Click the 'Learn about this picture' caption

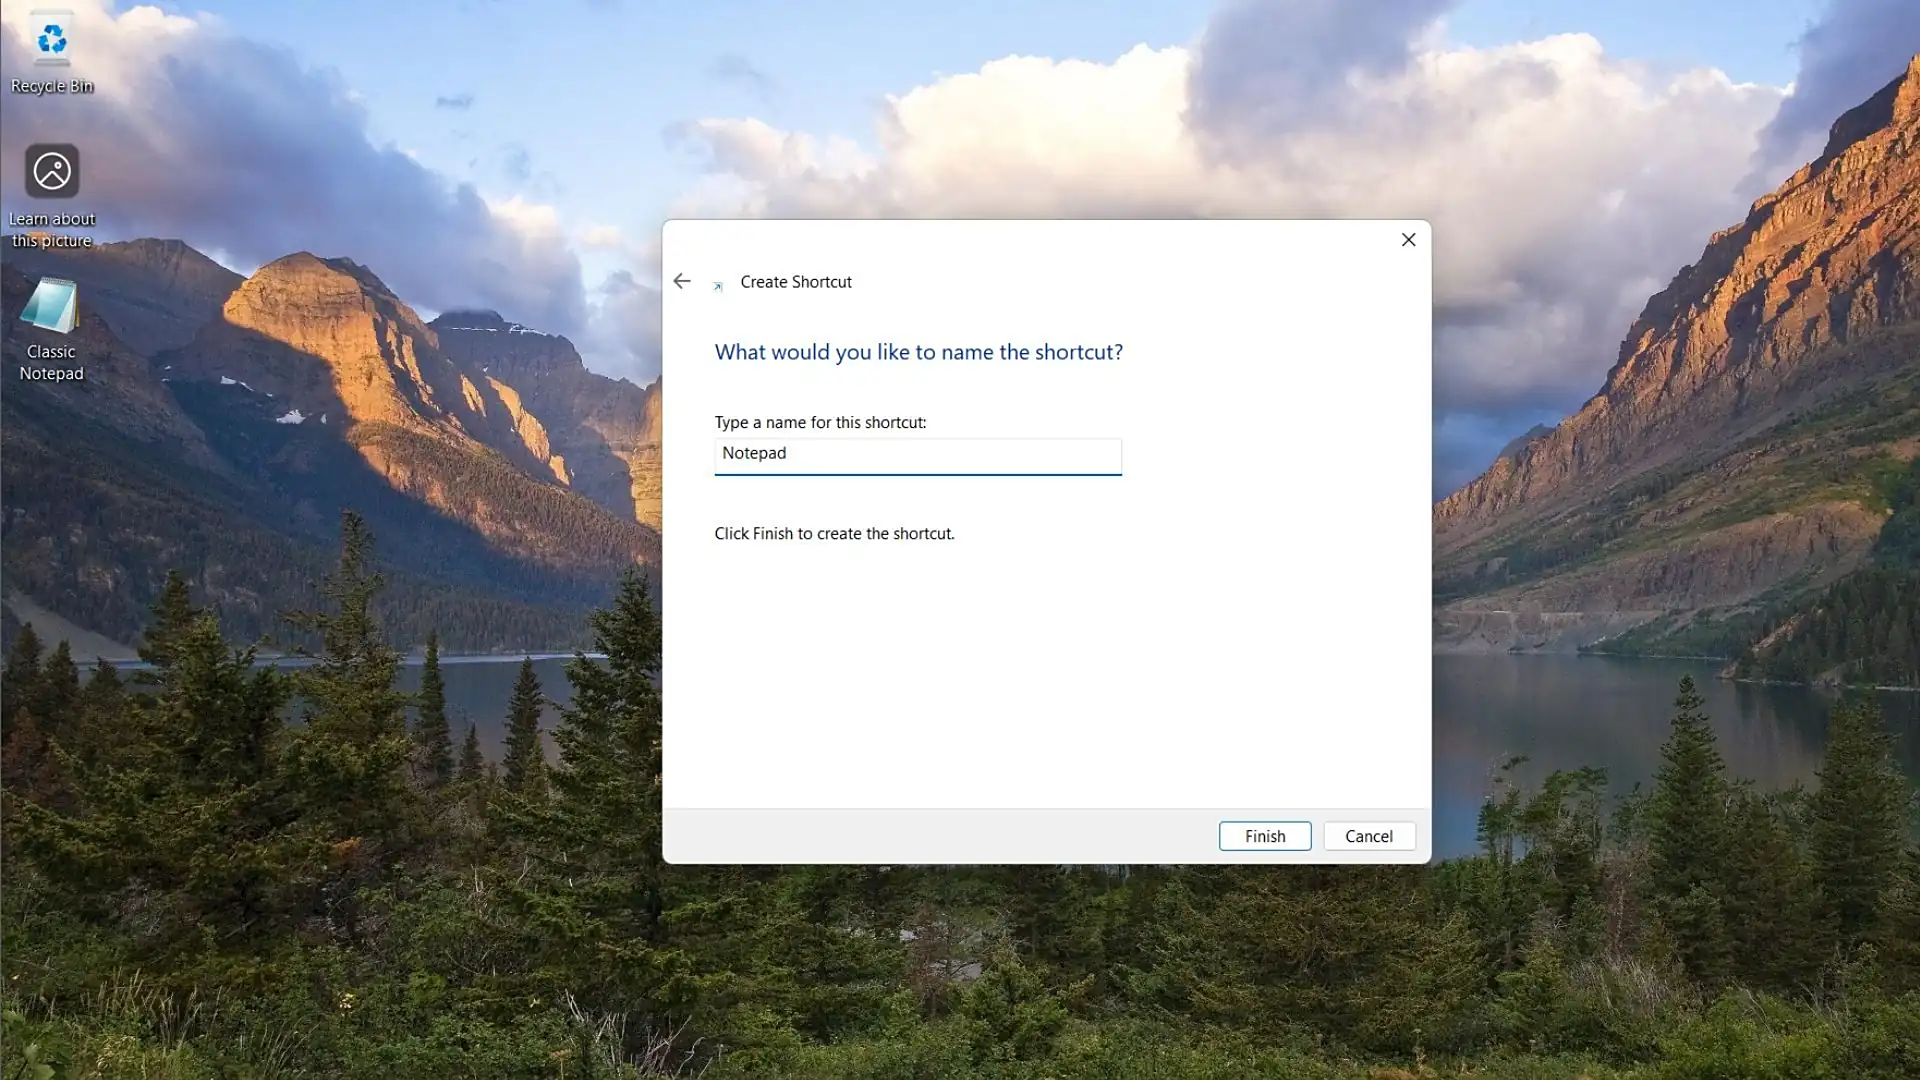pos(52,230)
